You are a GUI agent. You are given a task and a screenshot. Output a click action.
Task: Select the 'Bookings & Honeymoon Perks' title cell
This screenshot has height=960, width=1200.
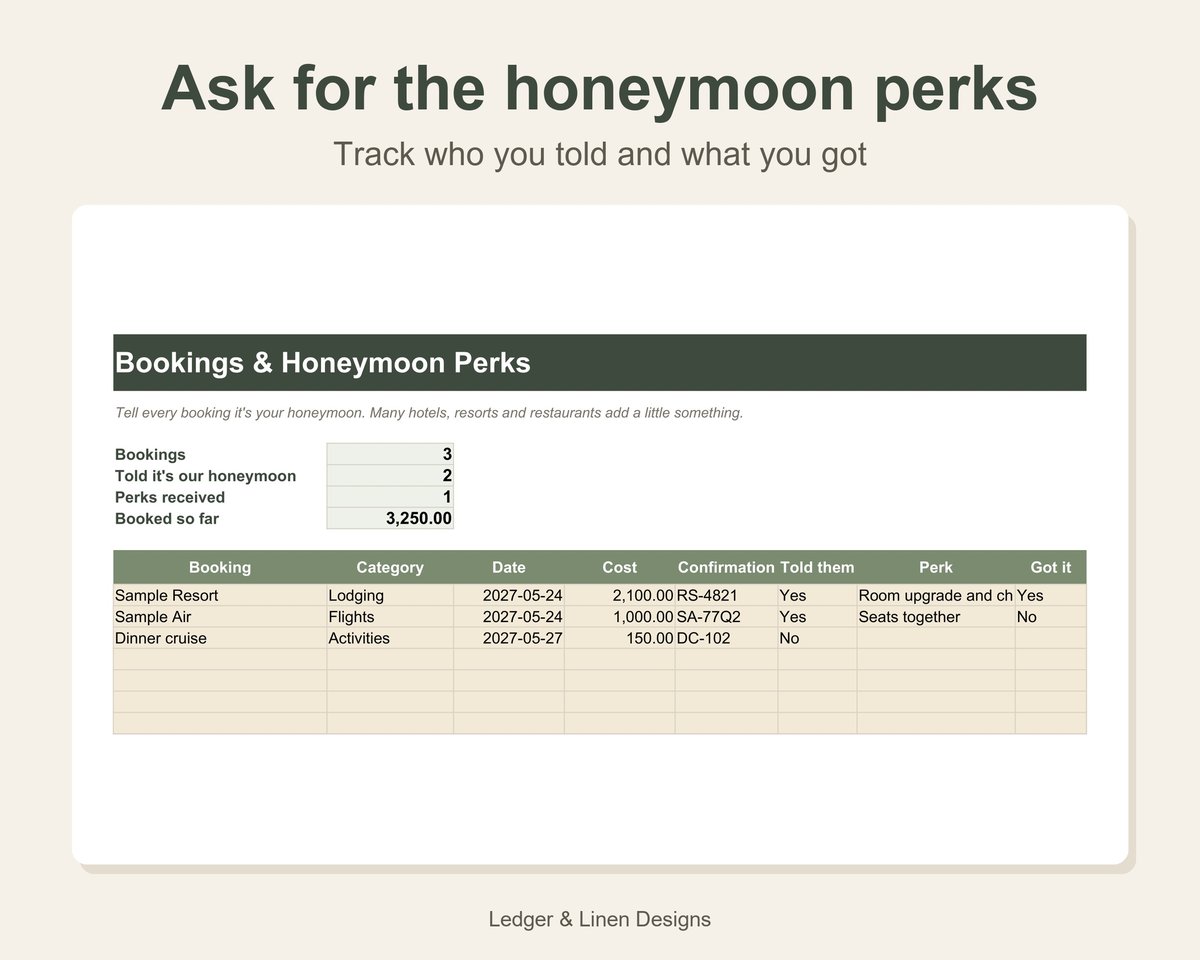[x=599, y=362]
